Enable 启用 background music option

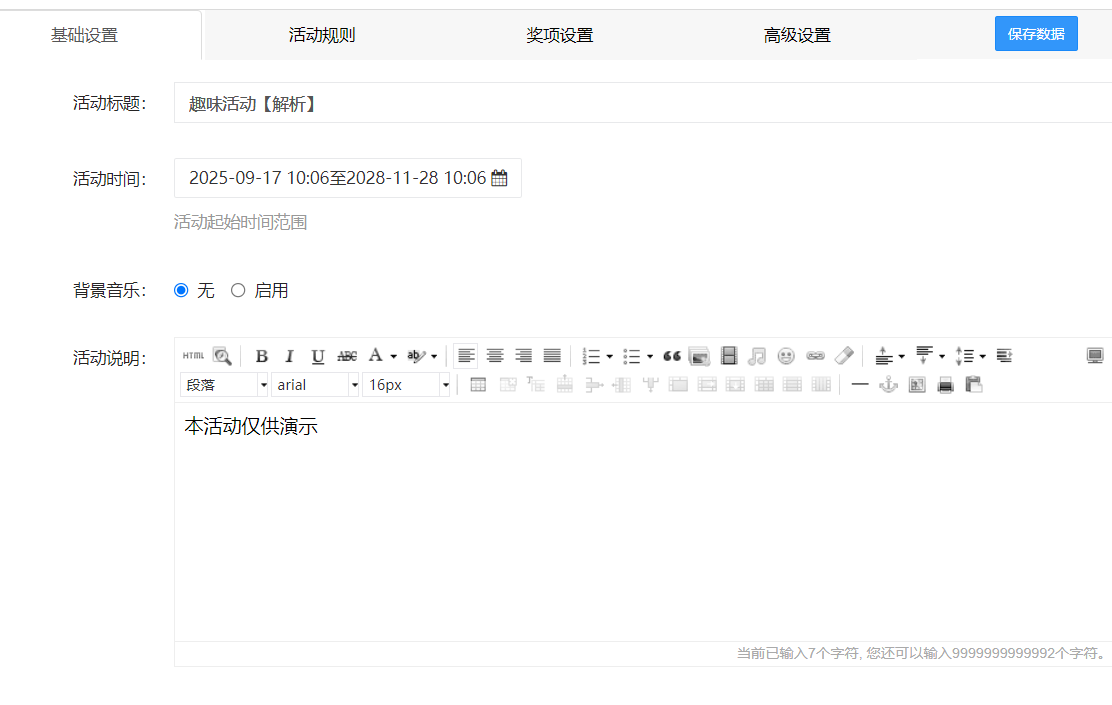tap(238, 290)
